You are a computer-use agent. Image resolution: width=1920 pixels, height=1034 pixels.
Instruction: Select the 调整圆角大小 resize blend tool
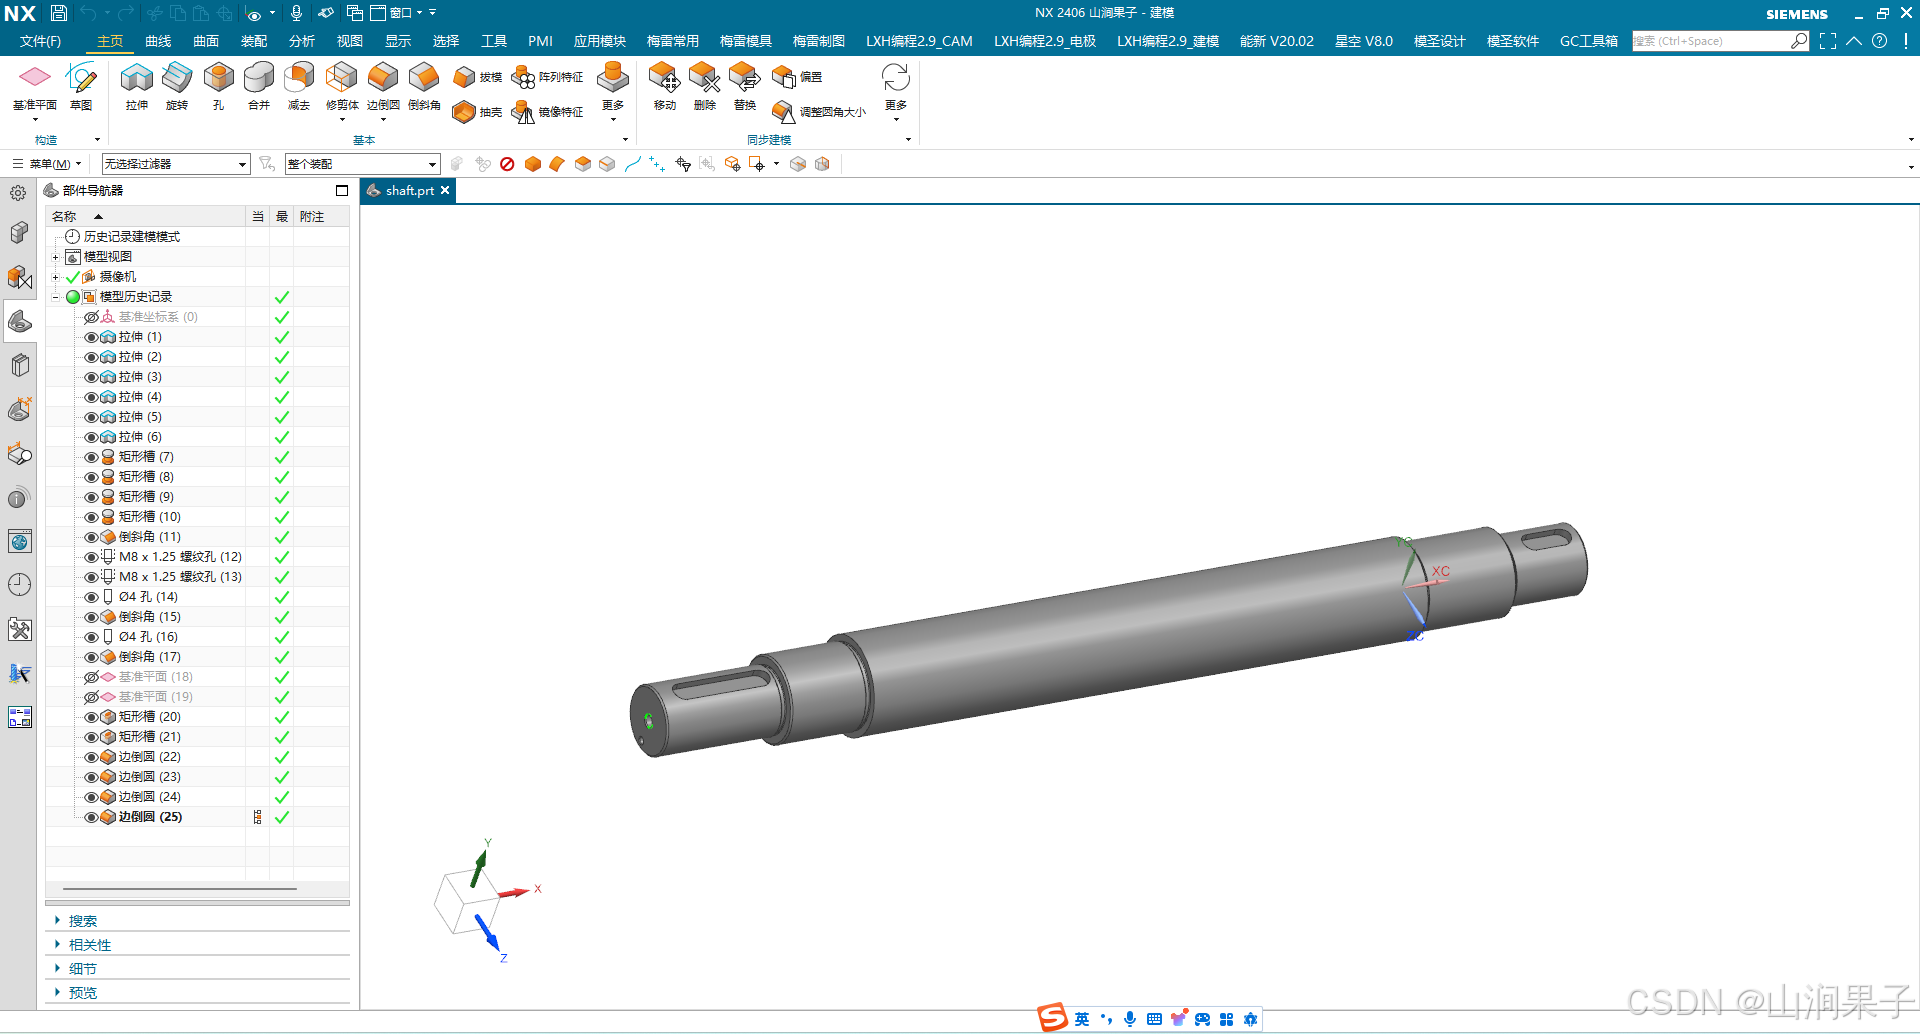click(x=819, y=112)
